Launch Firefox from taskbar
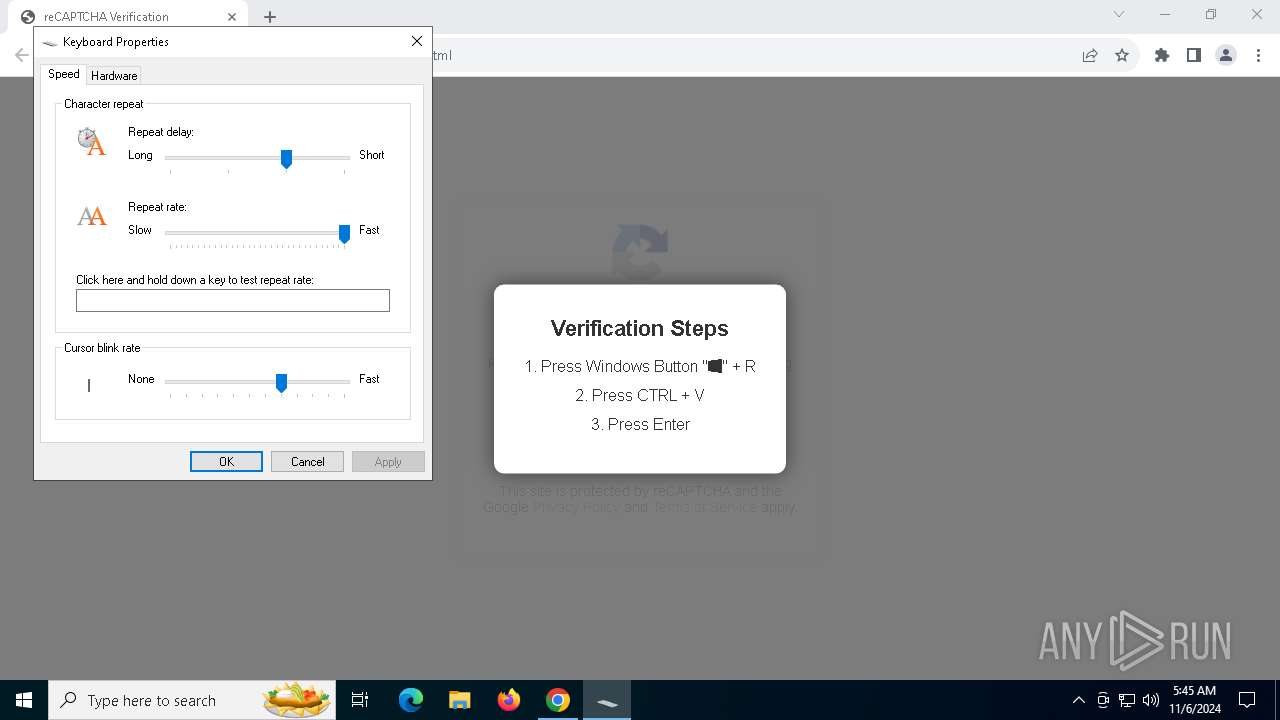 pos(509,700)
